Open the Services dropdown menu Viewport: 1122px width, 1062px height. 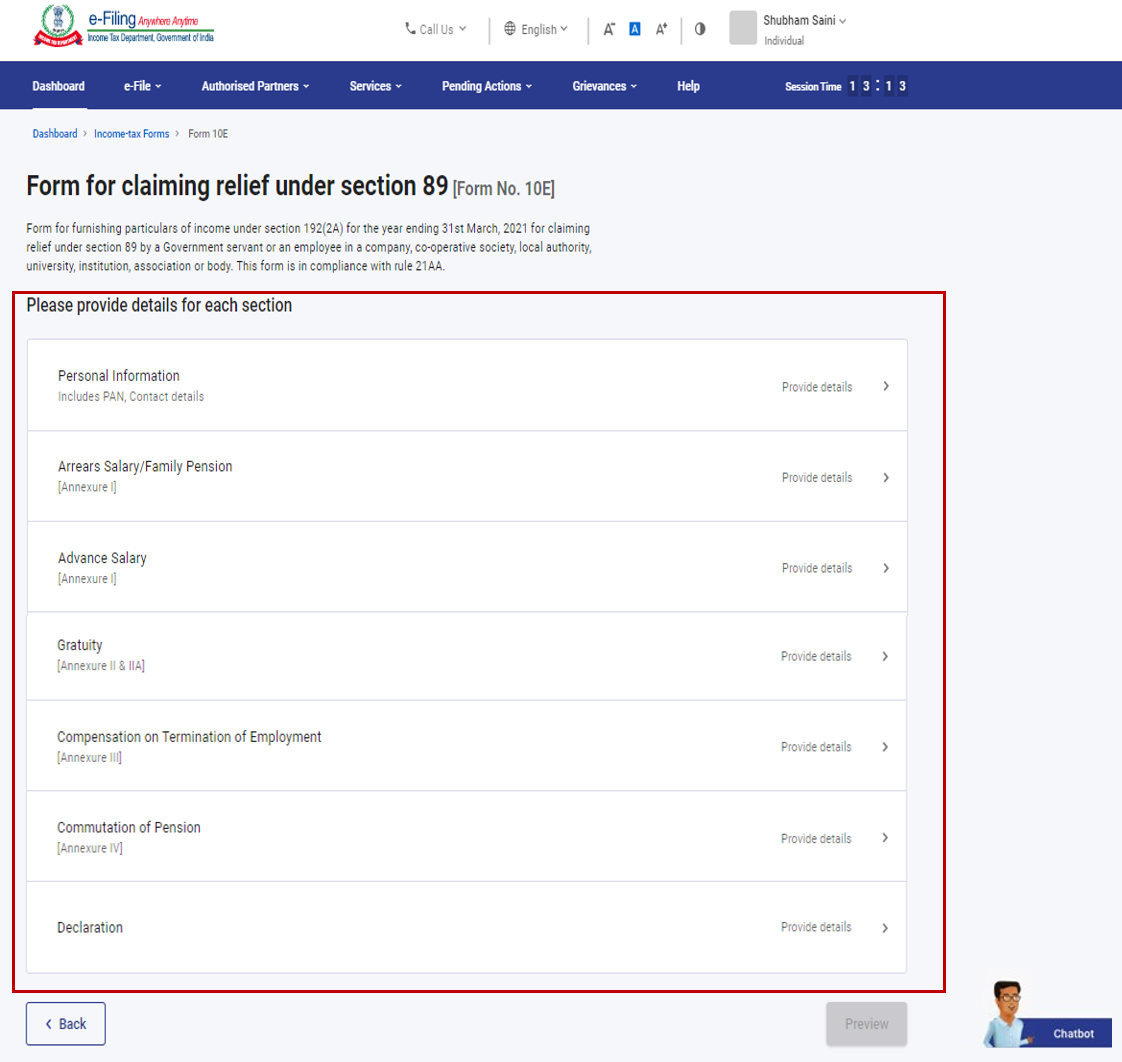375,86
